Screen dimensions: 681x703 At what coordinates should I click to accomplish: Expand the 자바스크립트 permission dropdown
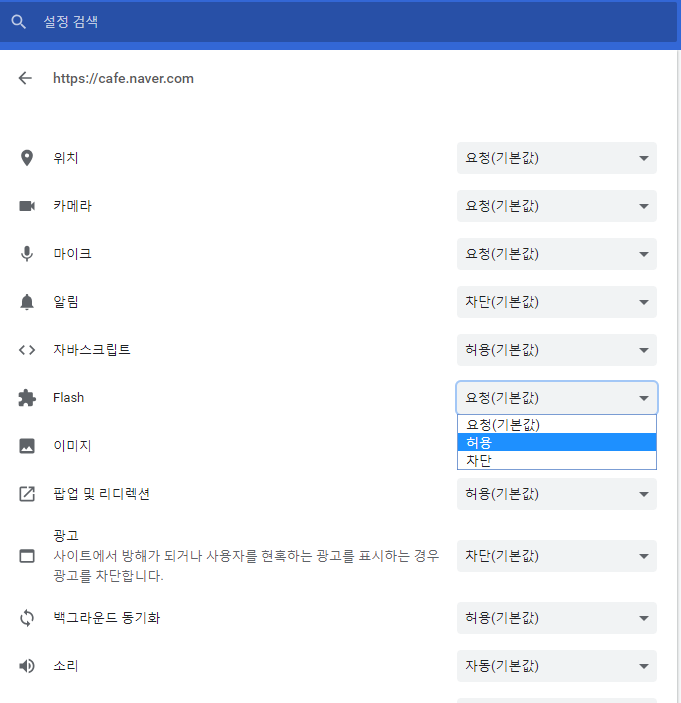coord(556,350)
